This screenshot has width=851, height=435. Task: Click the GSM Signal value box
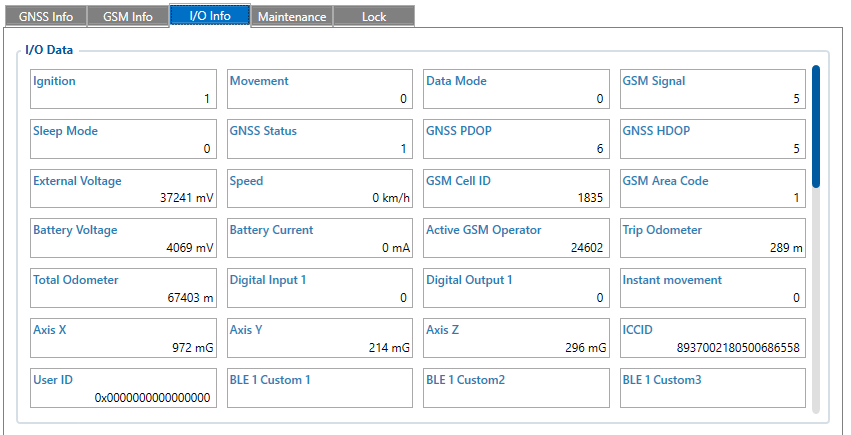pos(713,89)
